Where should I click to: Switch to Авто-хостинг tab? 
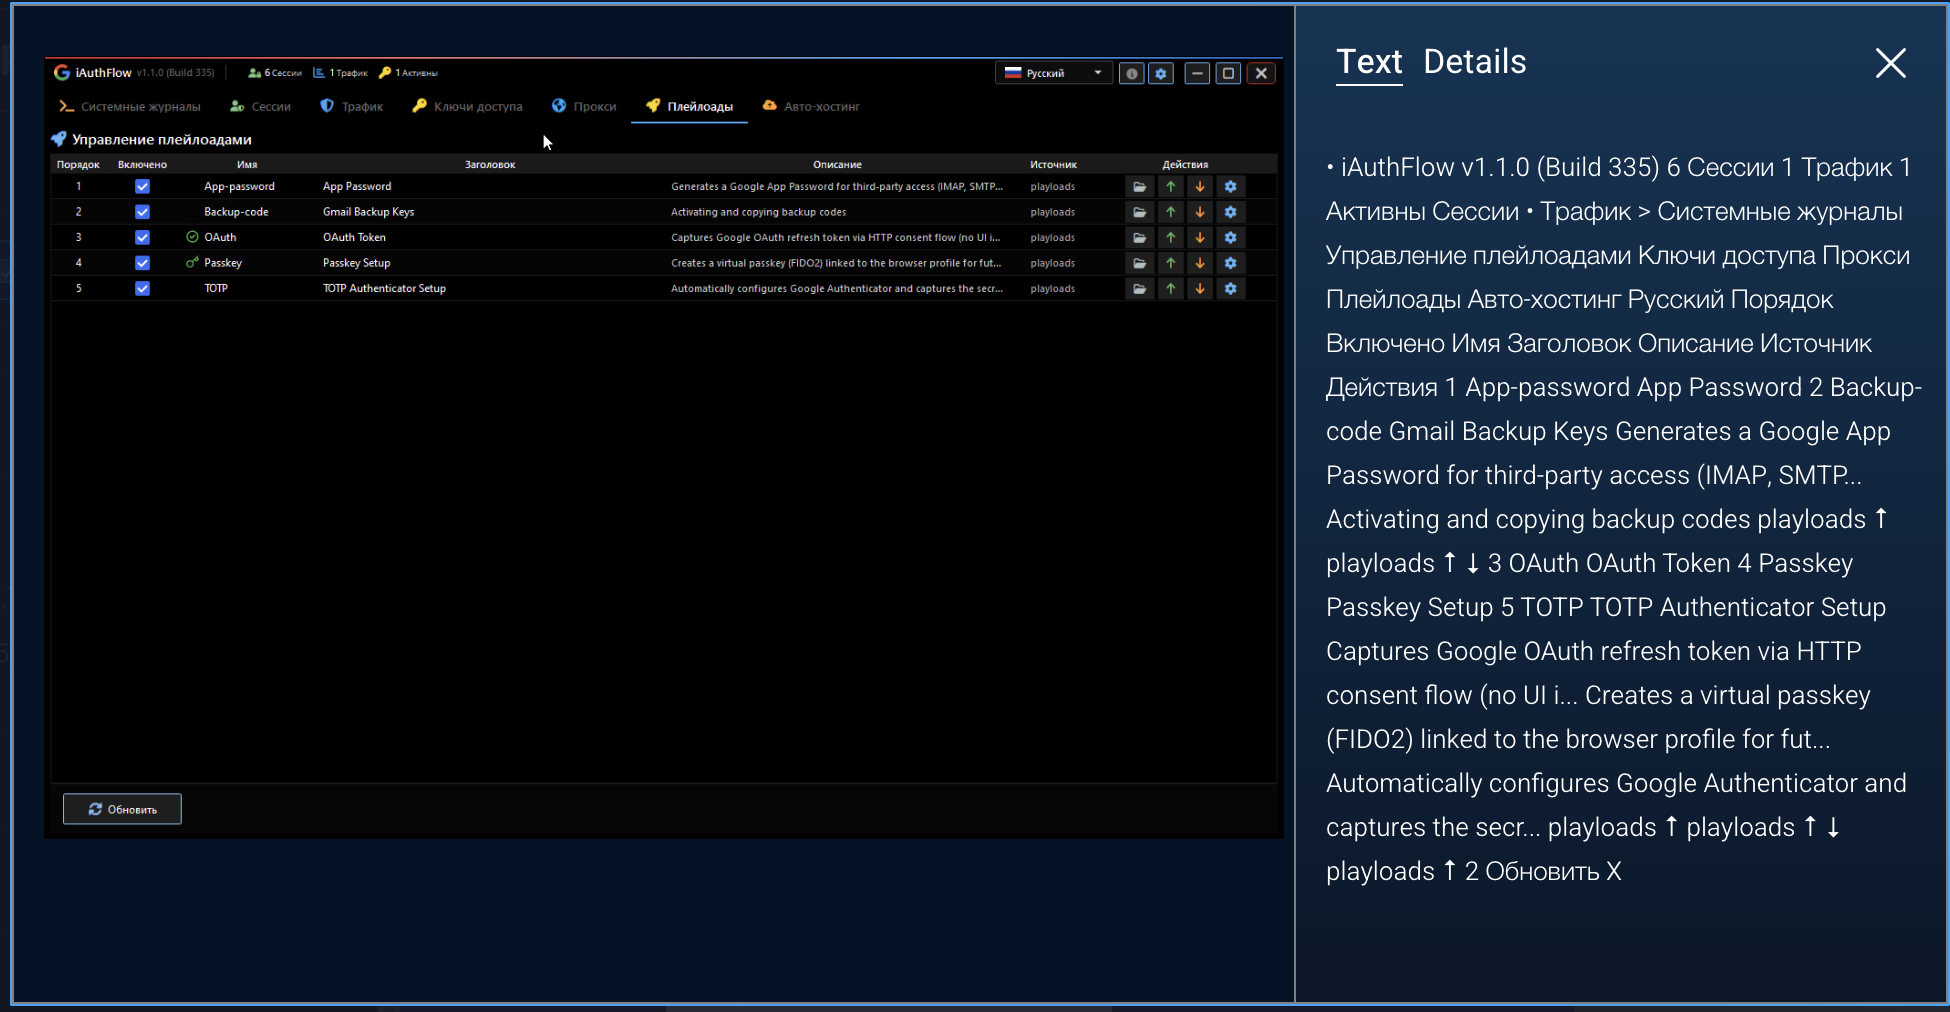(x=811, y=107)
